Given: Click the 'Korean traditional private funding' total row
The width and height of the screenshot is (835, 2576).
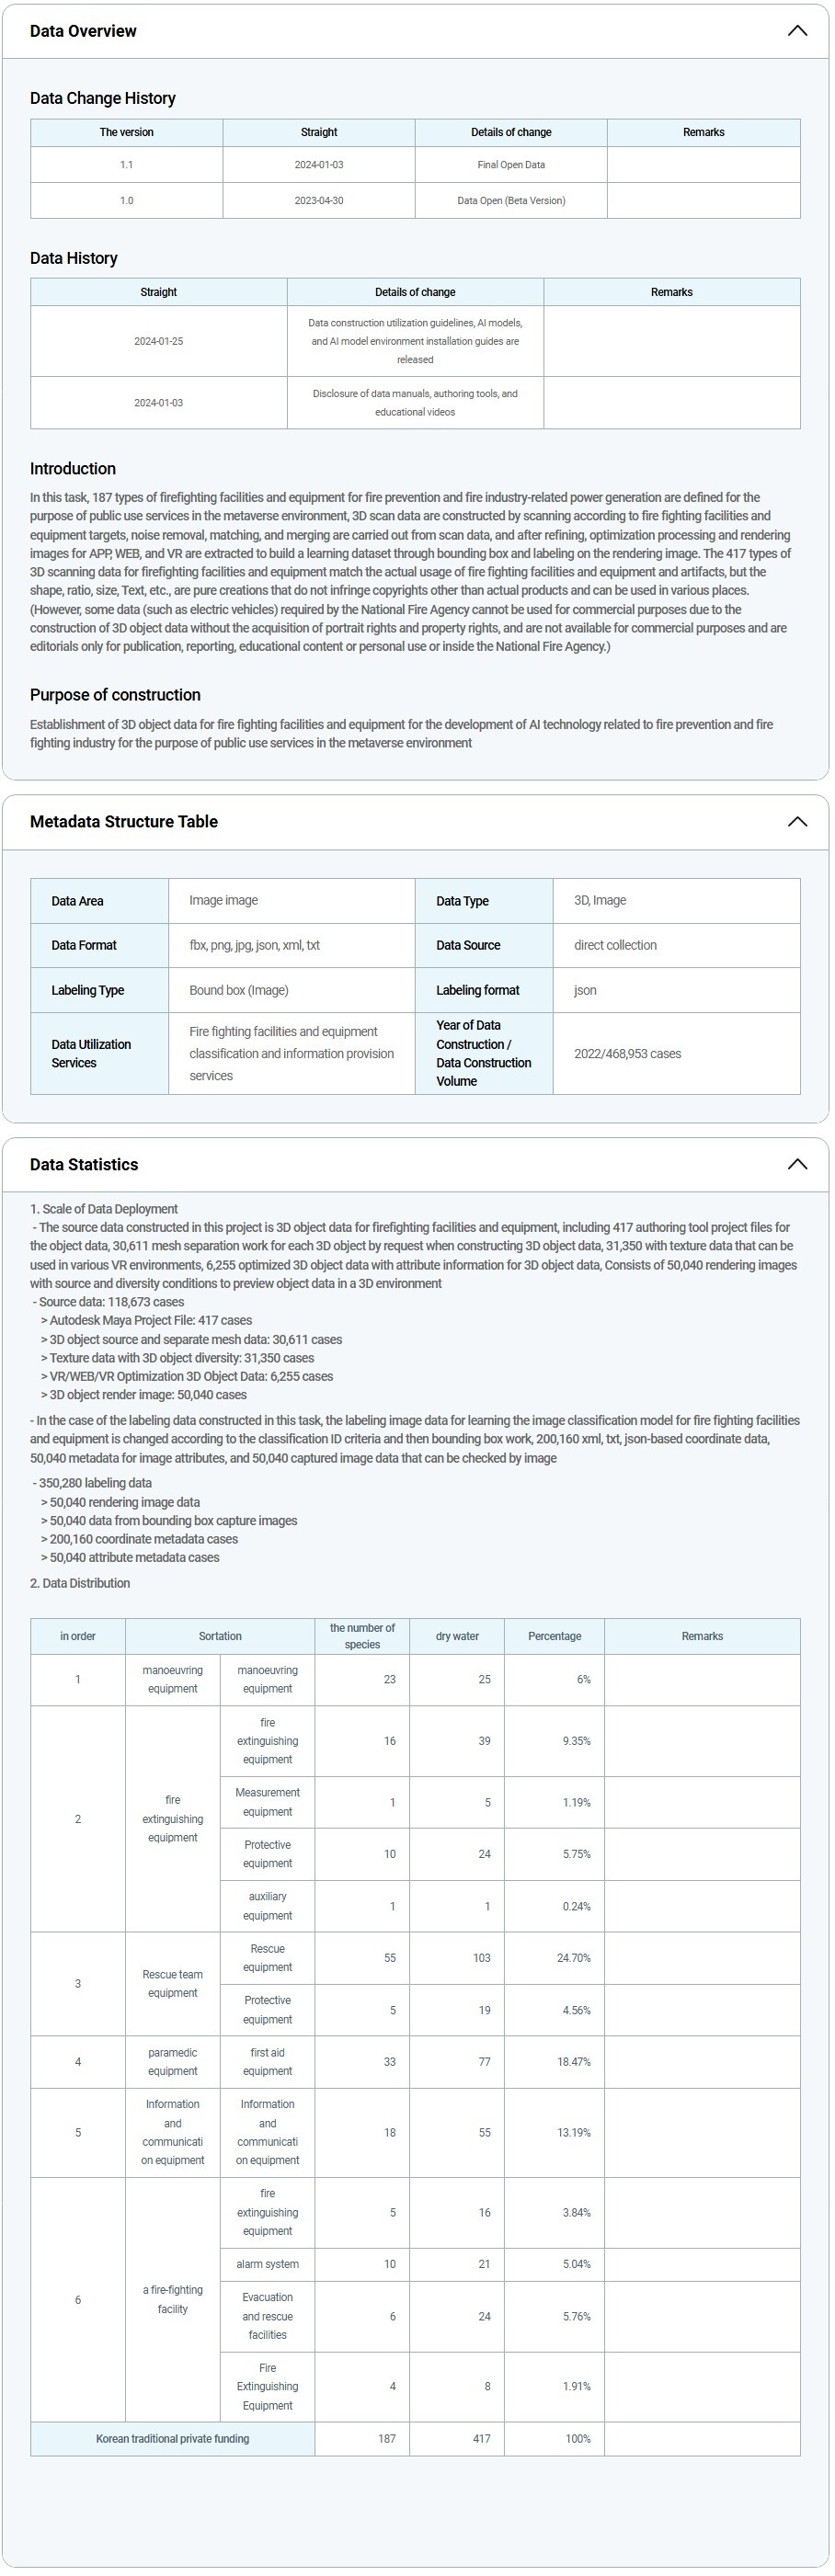Looking at the screenshot, I should (x=173, y=2439).
